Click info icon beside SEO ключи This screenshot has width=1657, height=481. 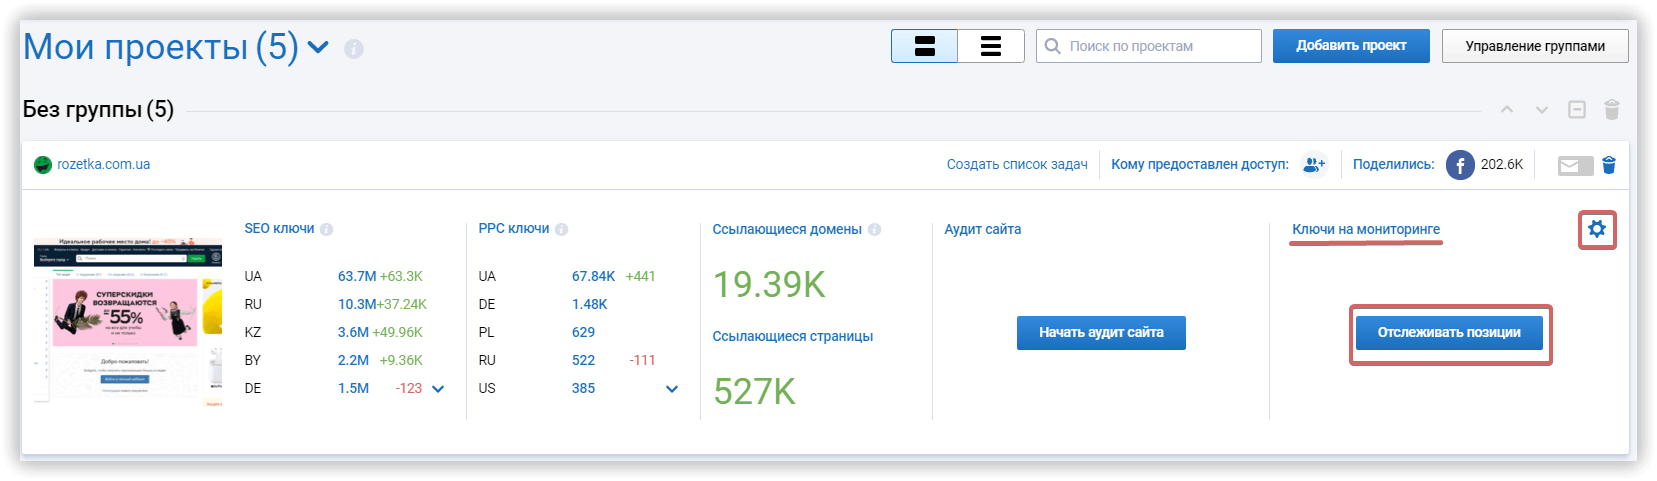pos(327,229)
